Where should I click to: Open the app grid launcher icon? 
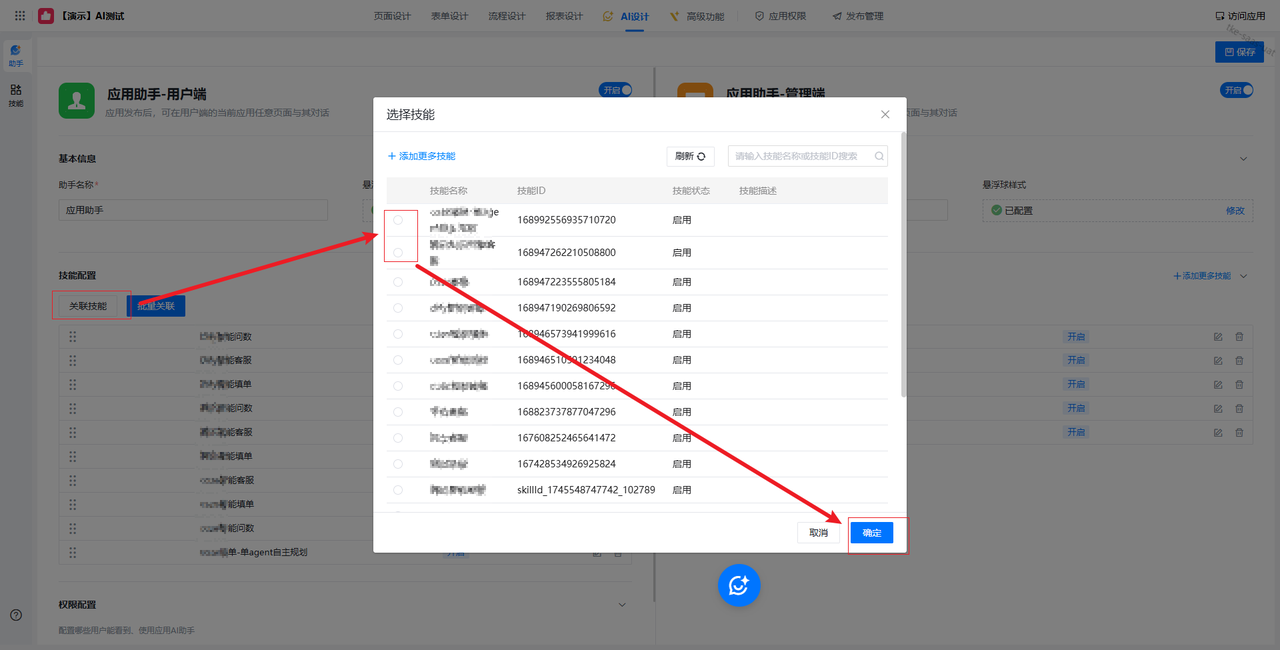point(20,16)
